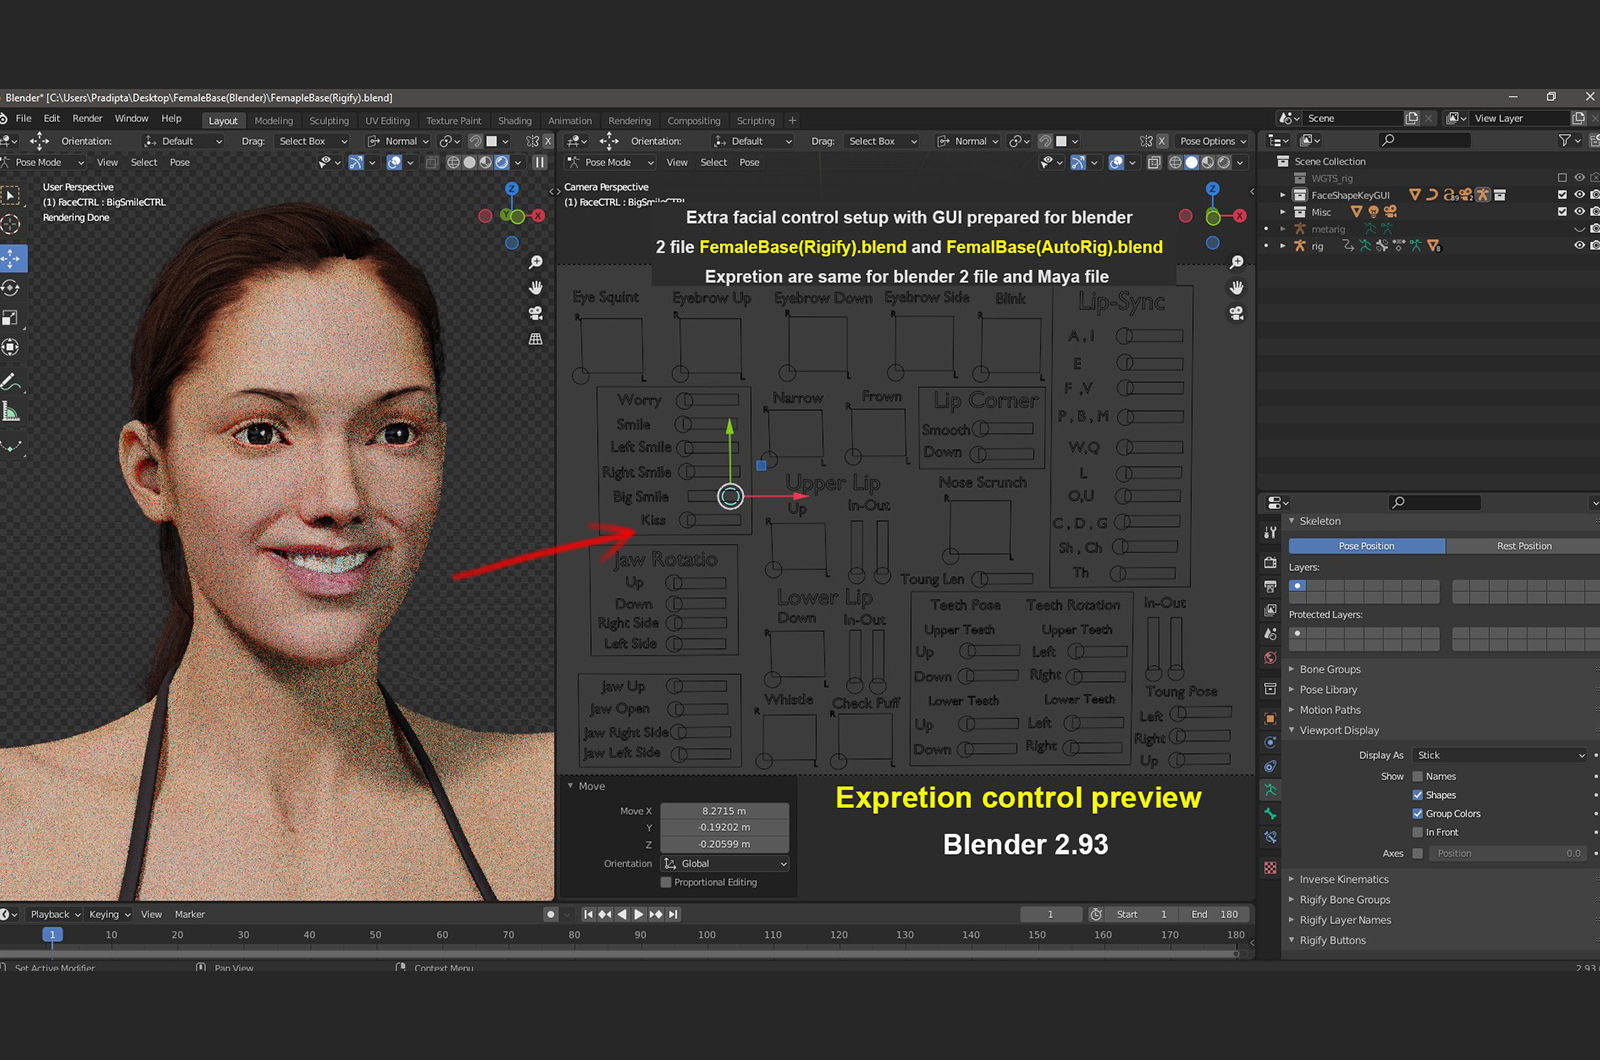Open Pose Mode dropdown in User Perspective viewport
Screen dimensions: 1600x1060
(x=42, y=162)
